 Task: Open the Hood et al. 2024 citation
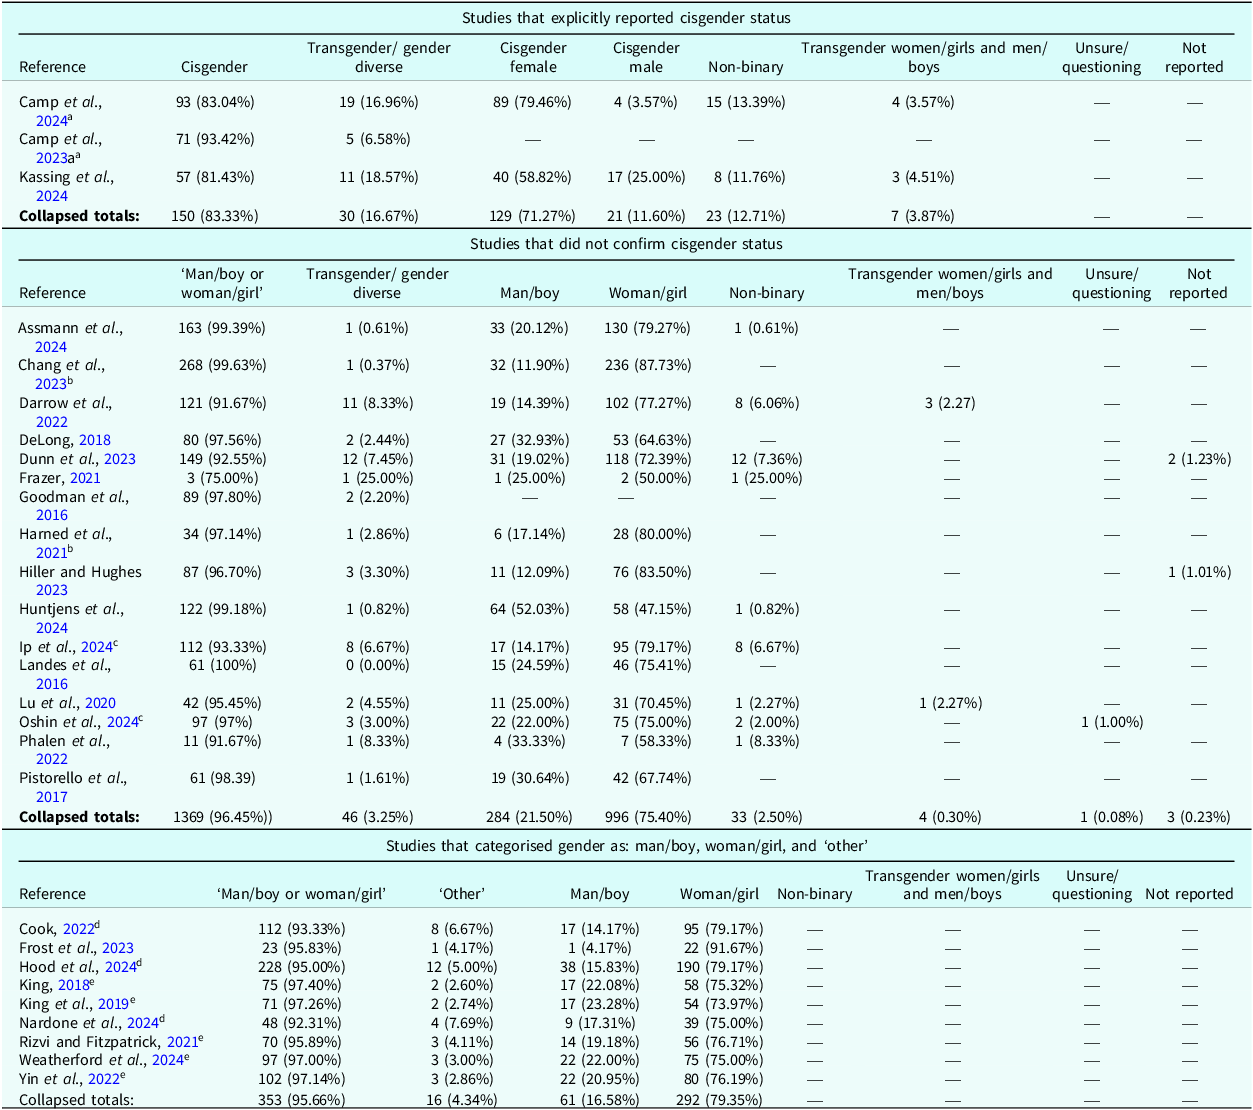(120, 967)
